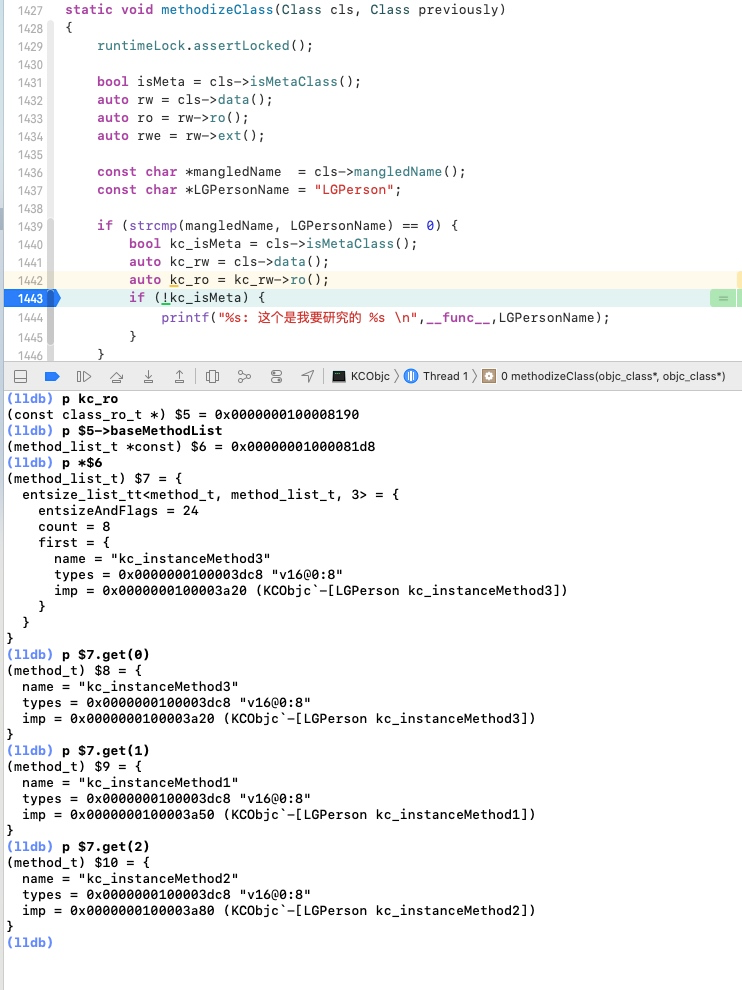Click 'entsizeAndFlags = 24' console line

[x=118, y=511]
